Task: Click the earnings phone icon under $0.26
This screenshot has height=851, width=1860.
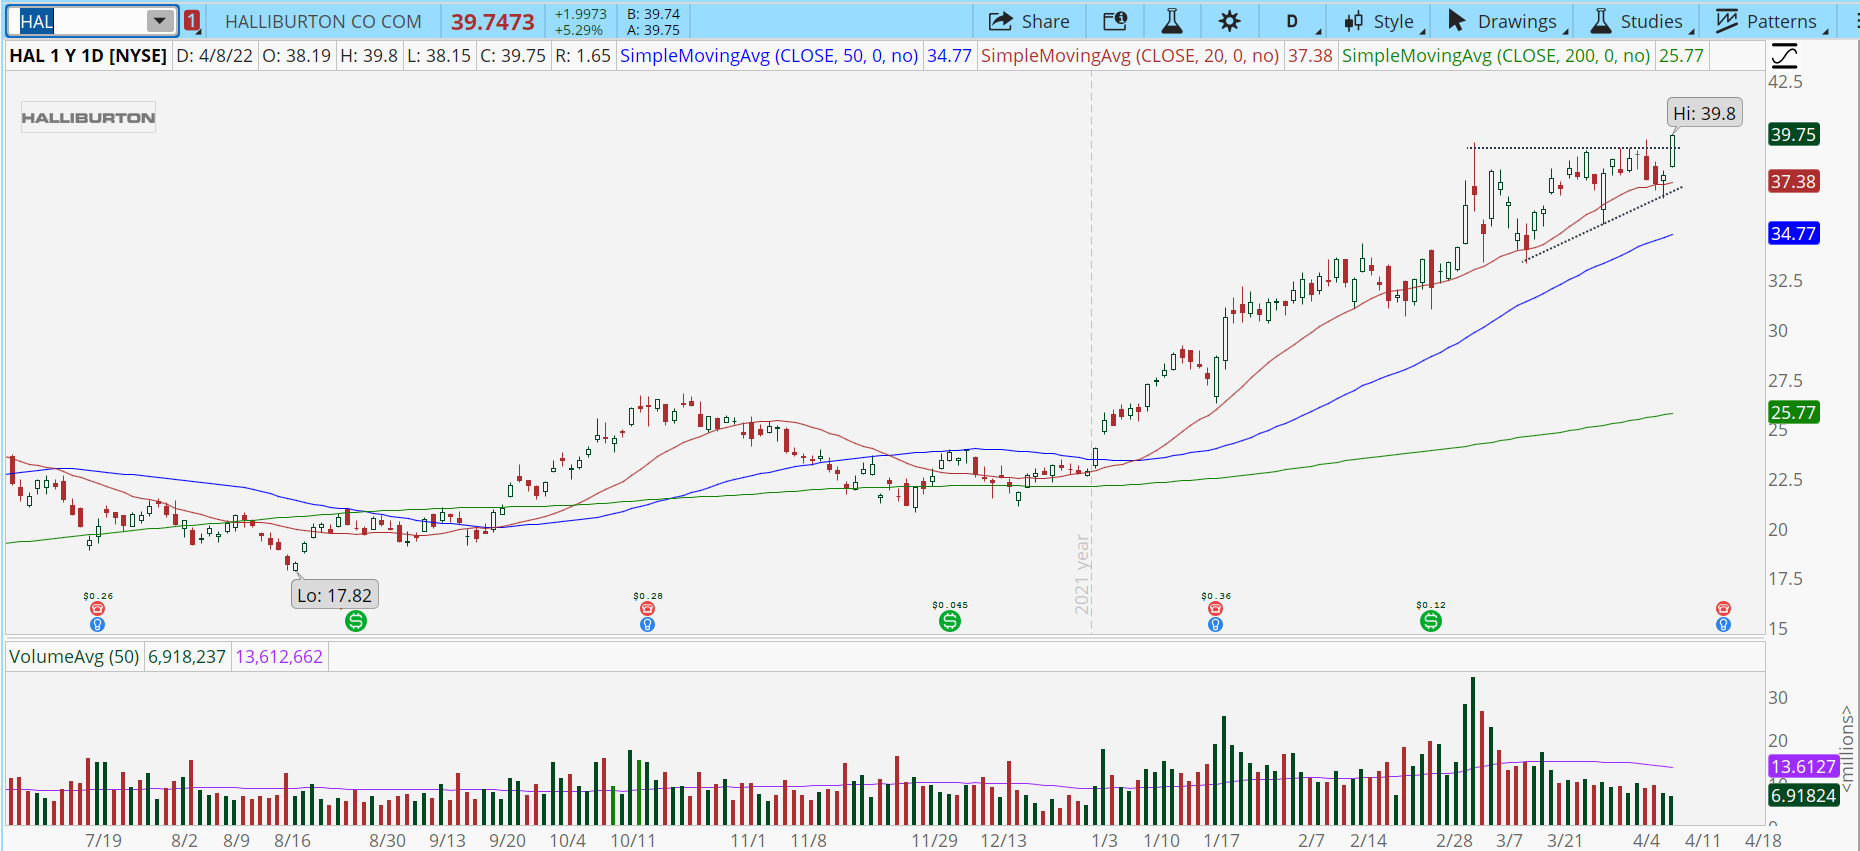Action: (97, 608)
